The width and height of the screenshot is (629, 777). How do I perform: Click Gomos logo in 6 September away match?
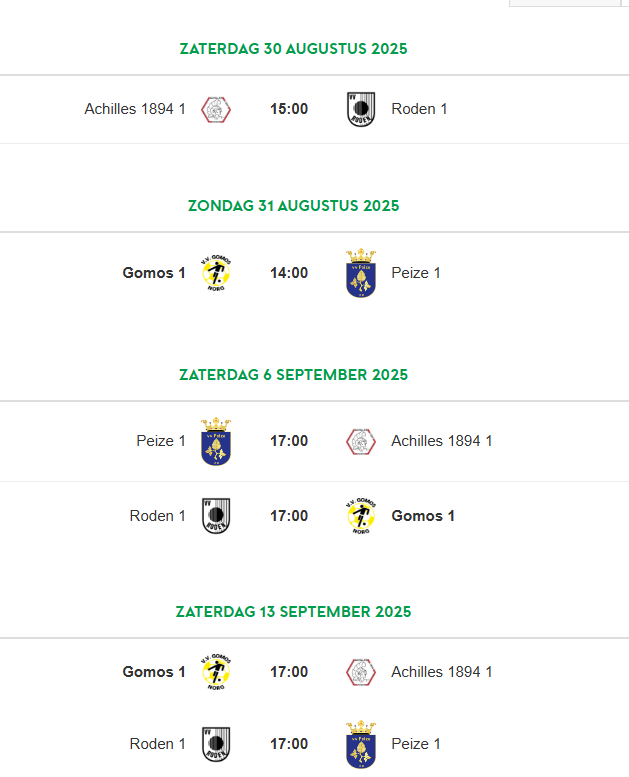[x=361, y=516]
